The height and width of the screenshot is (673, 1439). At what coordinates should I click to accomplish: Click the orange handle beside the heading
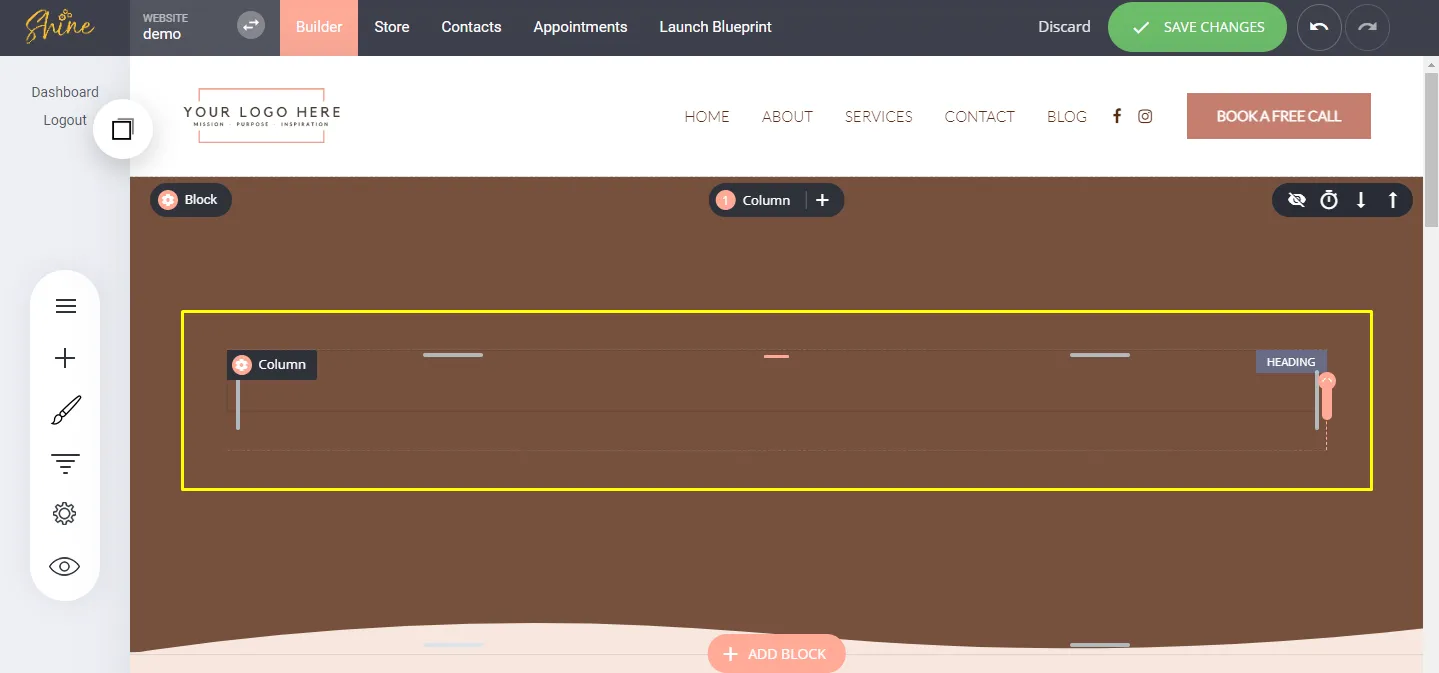pyautogui.click(x=1327, y=396)
